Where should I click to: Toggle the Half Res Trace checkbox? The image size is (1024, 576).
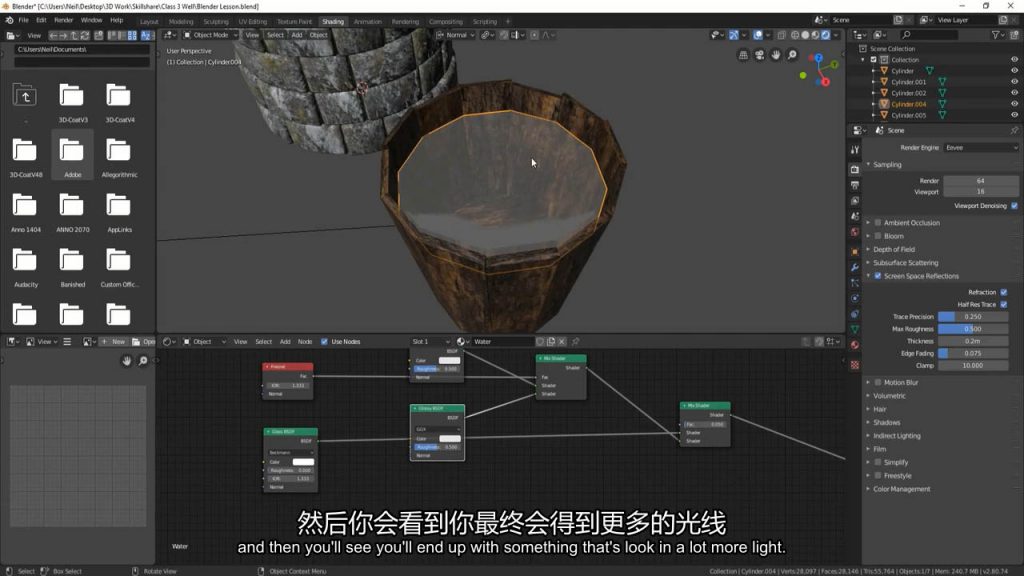pyautogui.click(x=1004, y=304)
